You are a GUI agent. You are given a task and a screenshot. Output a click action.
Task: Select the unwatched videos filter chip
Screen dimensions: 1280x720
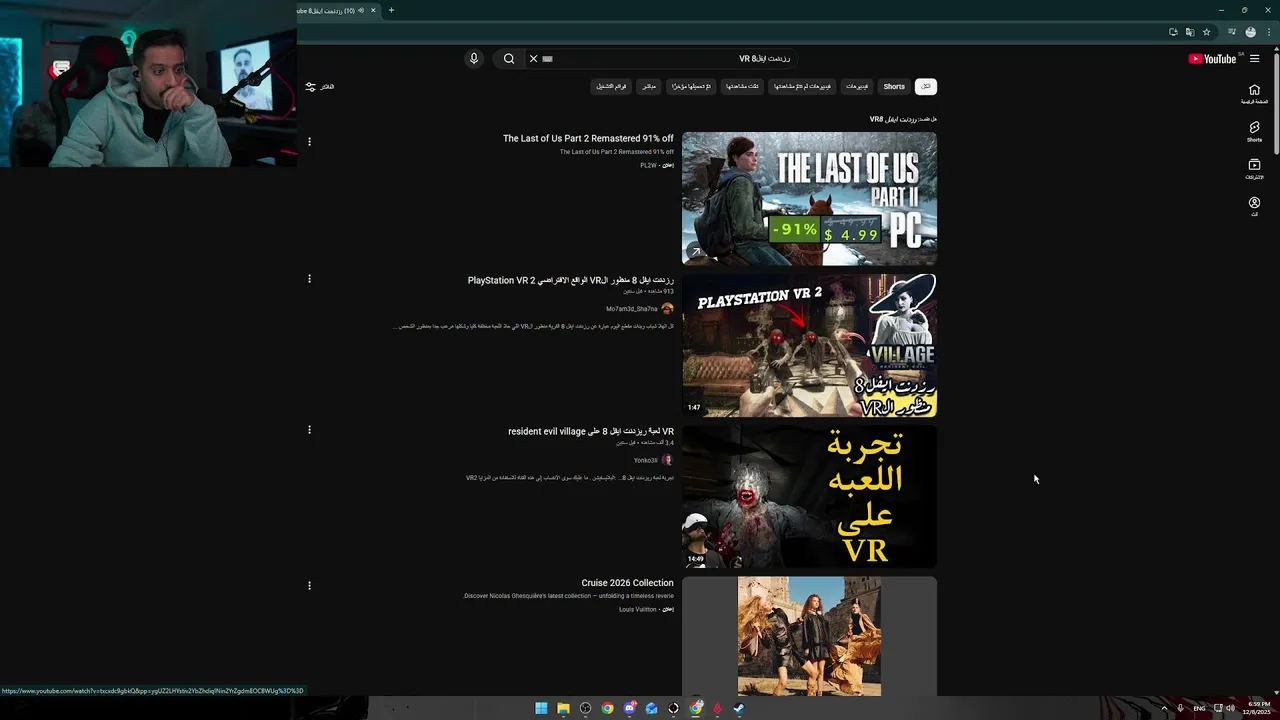point(803,87)
